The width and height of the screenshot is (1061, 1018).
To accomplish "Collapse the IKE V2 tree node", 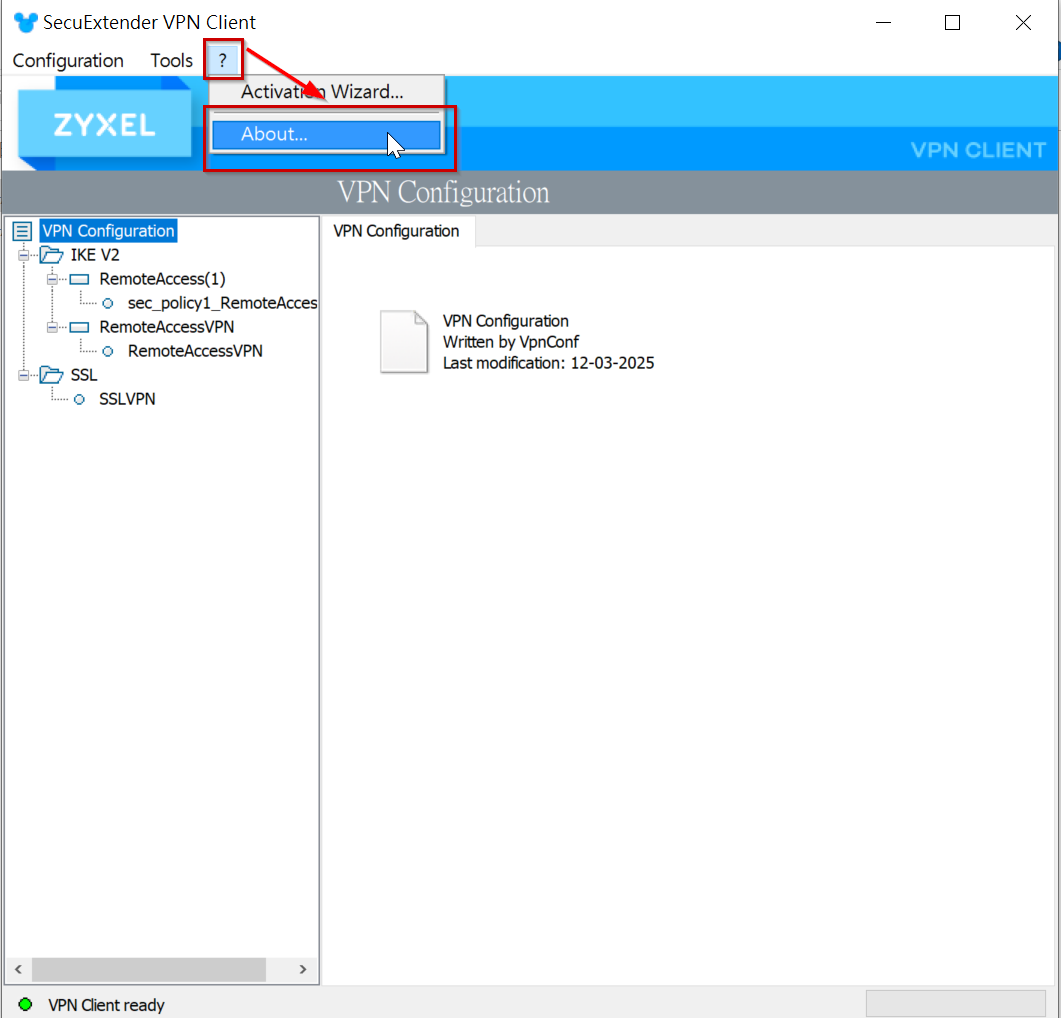I will [24, 255].
